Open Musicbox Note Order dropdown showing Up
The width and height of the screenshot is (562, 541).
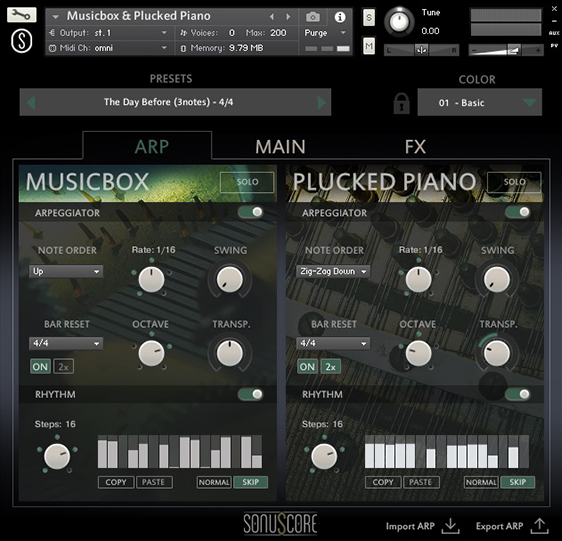[x=66, y=271]
